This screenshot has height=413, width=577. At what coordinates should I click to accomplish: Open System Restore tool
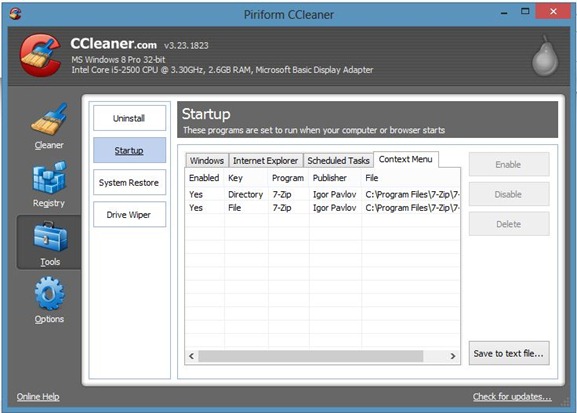coord(130,182)
